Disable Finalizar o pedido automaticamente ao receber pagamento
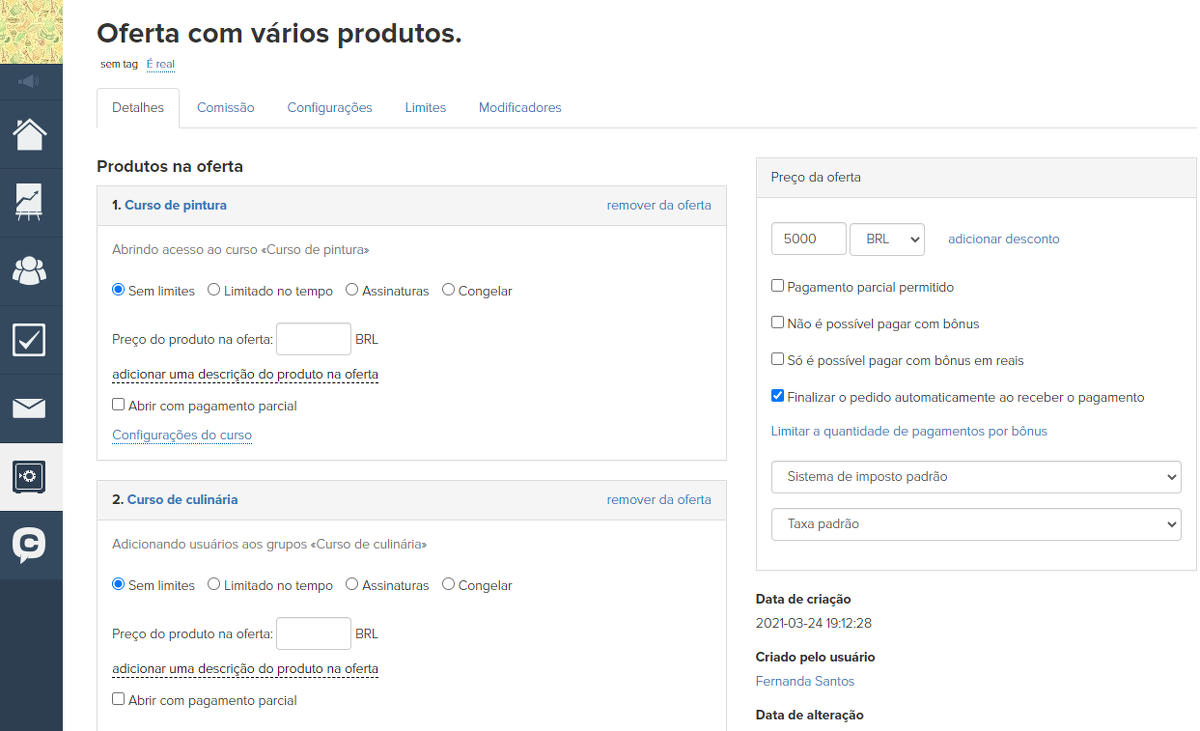 pos(777,395)
